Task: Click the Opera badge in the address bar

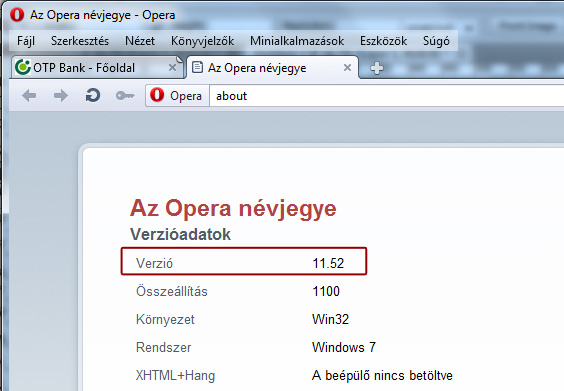Action: (x=177, y=96)
